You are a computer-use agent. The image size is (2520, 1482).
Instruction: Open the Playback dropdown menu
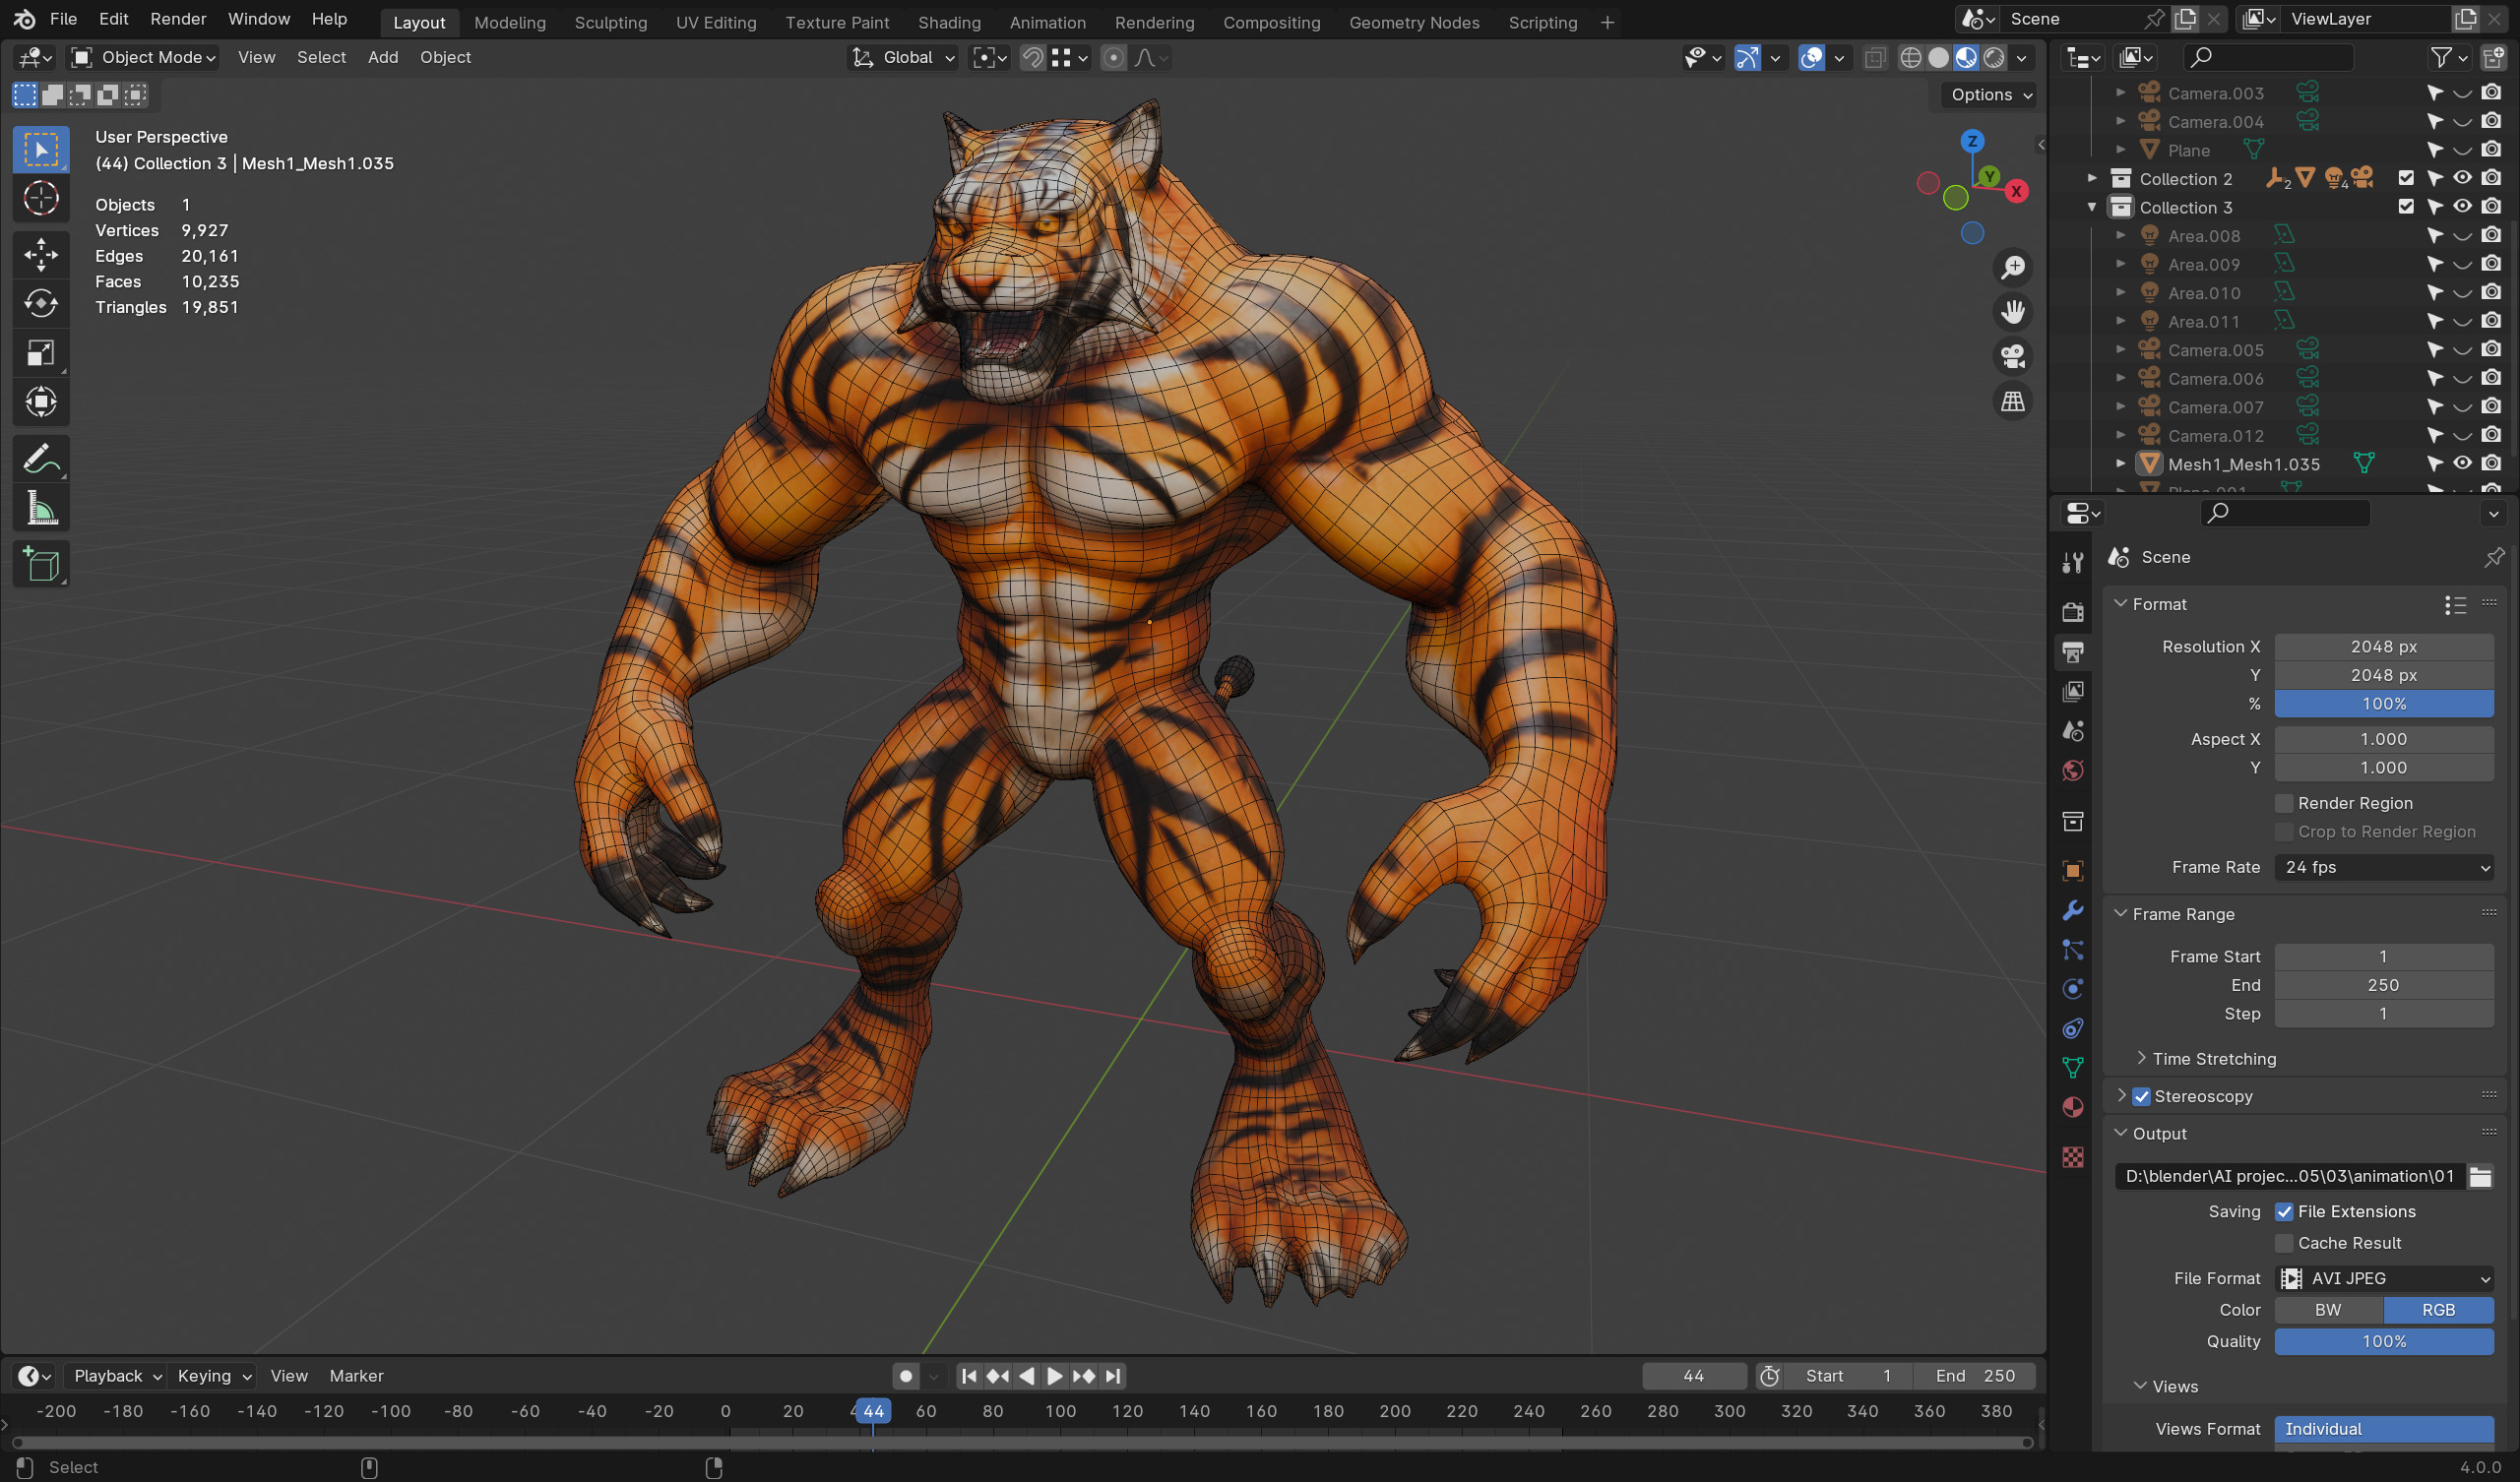click(x=116, y=1377)
